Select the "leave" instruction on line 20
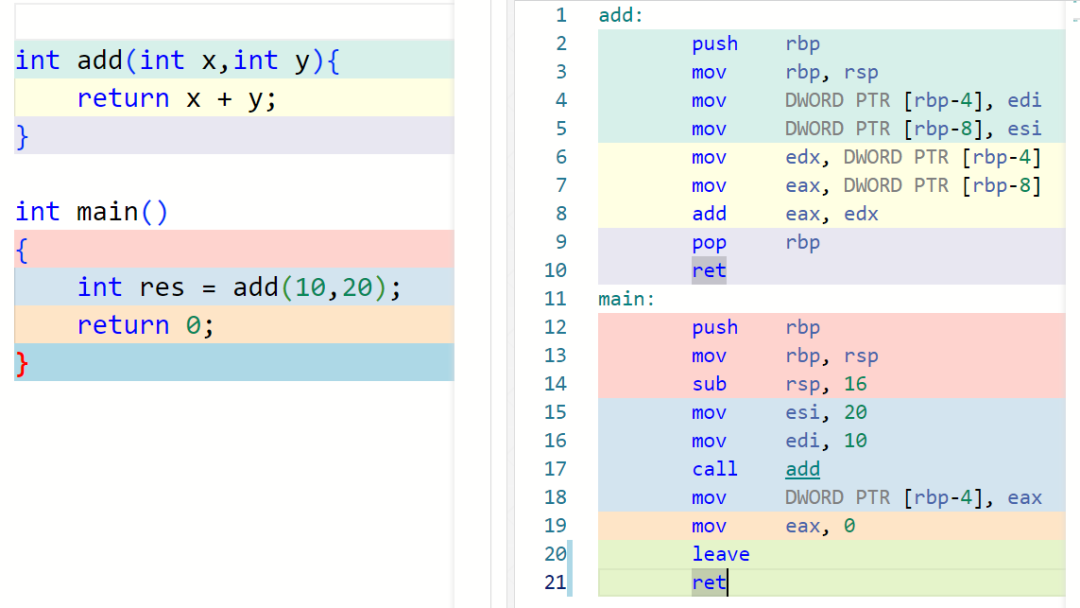 pos(720,554)
